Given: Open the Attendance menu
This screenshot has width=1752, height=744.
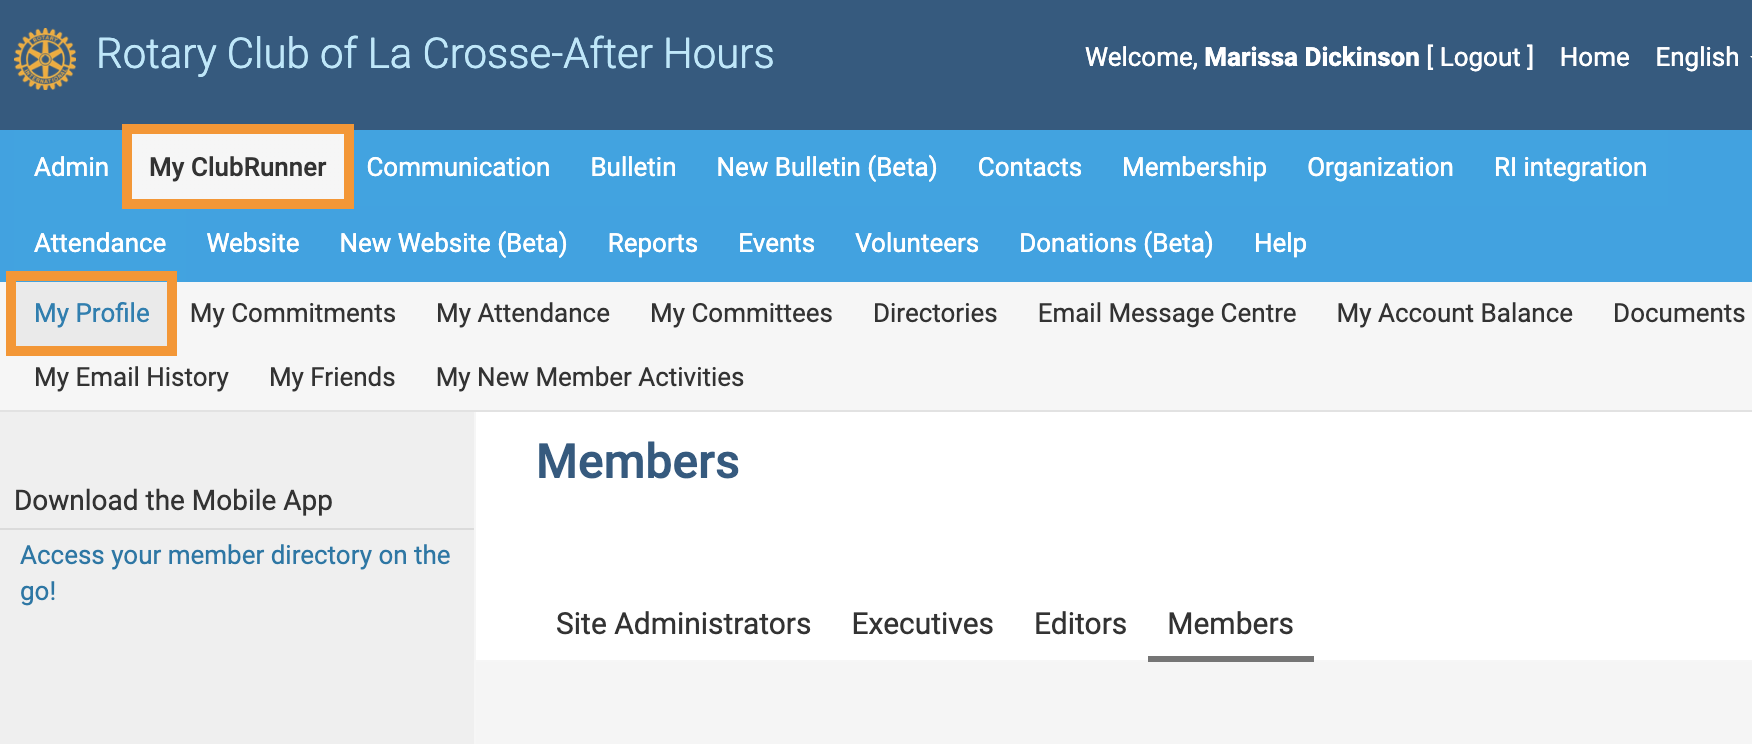Looking at the screenshot, I should tap(100, 243).
